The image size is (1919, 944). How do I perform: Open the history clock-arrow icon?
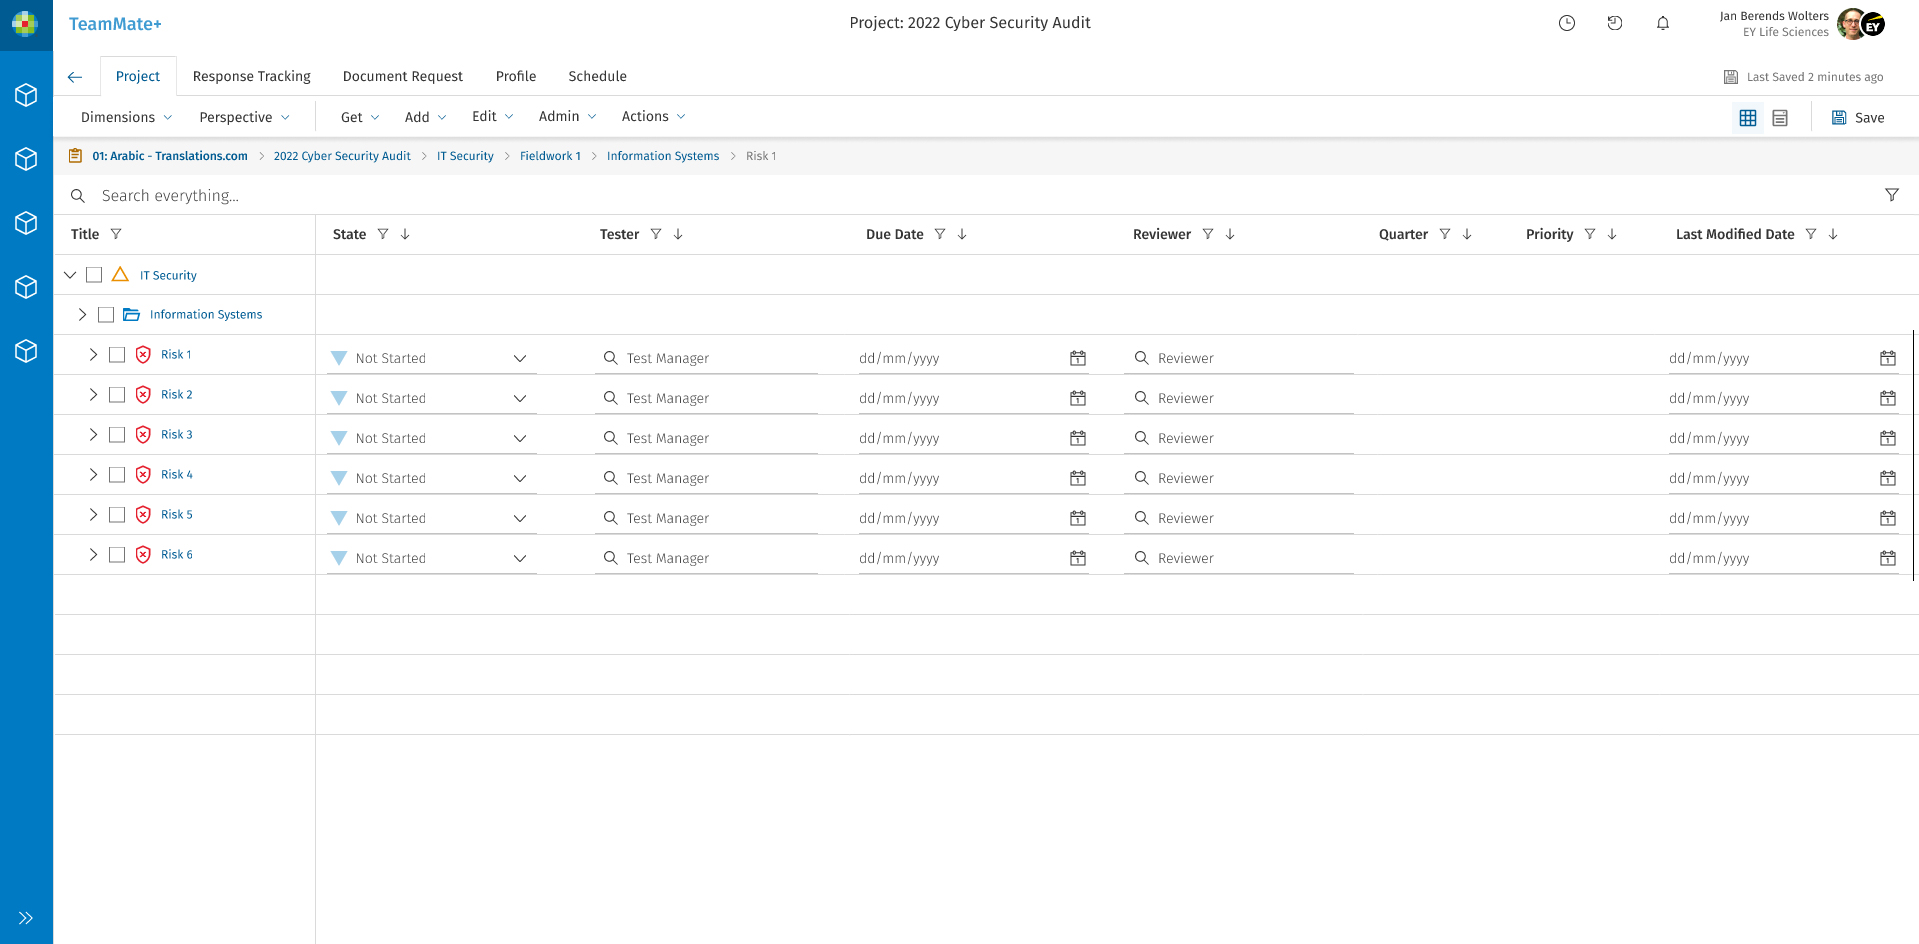(x=1614, y=23)
